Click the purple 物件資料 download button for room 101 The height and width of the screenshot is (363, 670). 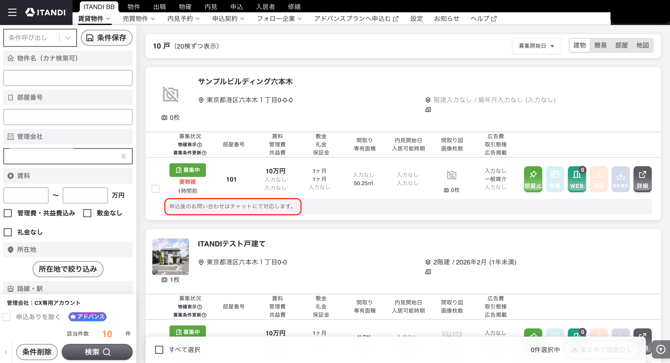tap(620, 179)
